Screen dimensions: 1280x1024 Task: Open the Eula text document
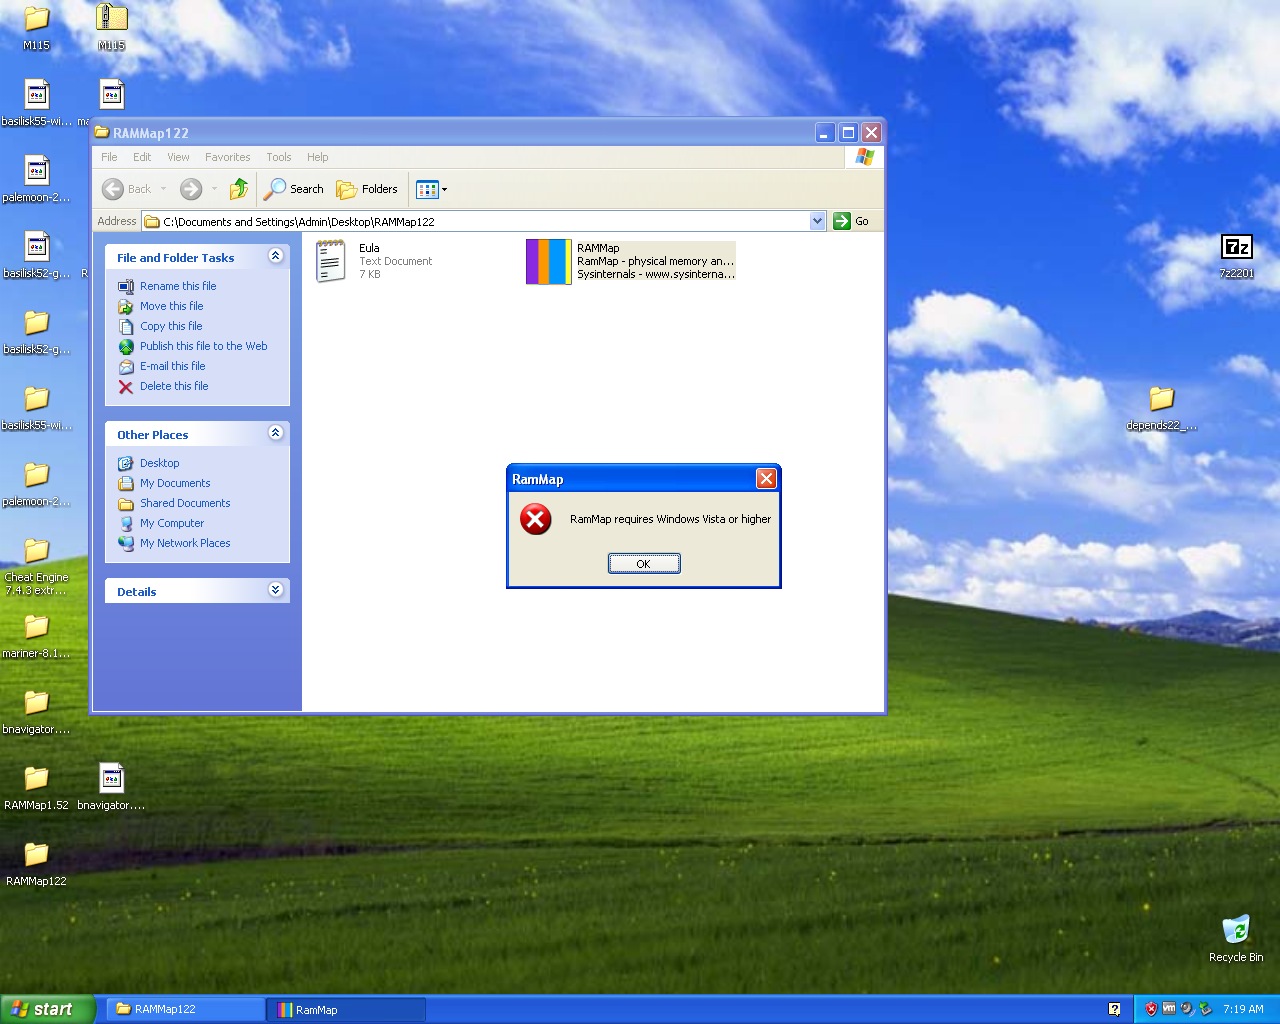[x=330, y=261]
